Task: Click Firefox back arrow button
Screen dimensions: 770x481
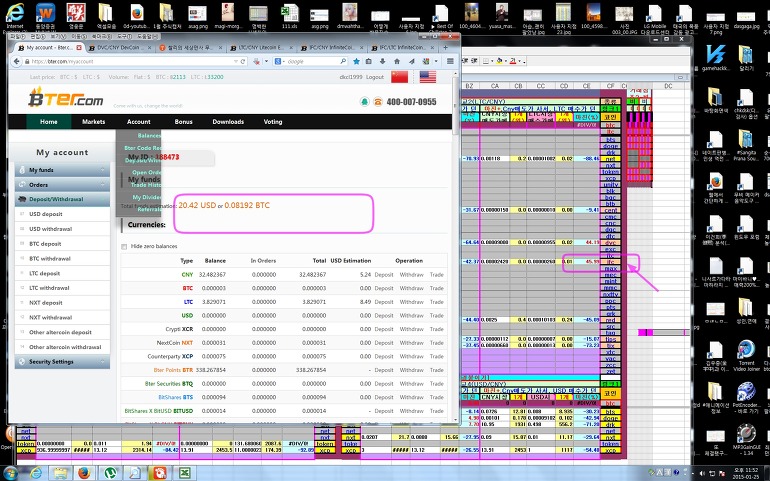Action: coord(17,61)
